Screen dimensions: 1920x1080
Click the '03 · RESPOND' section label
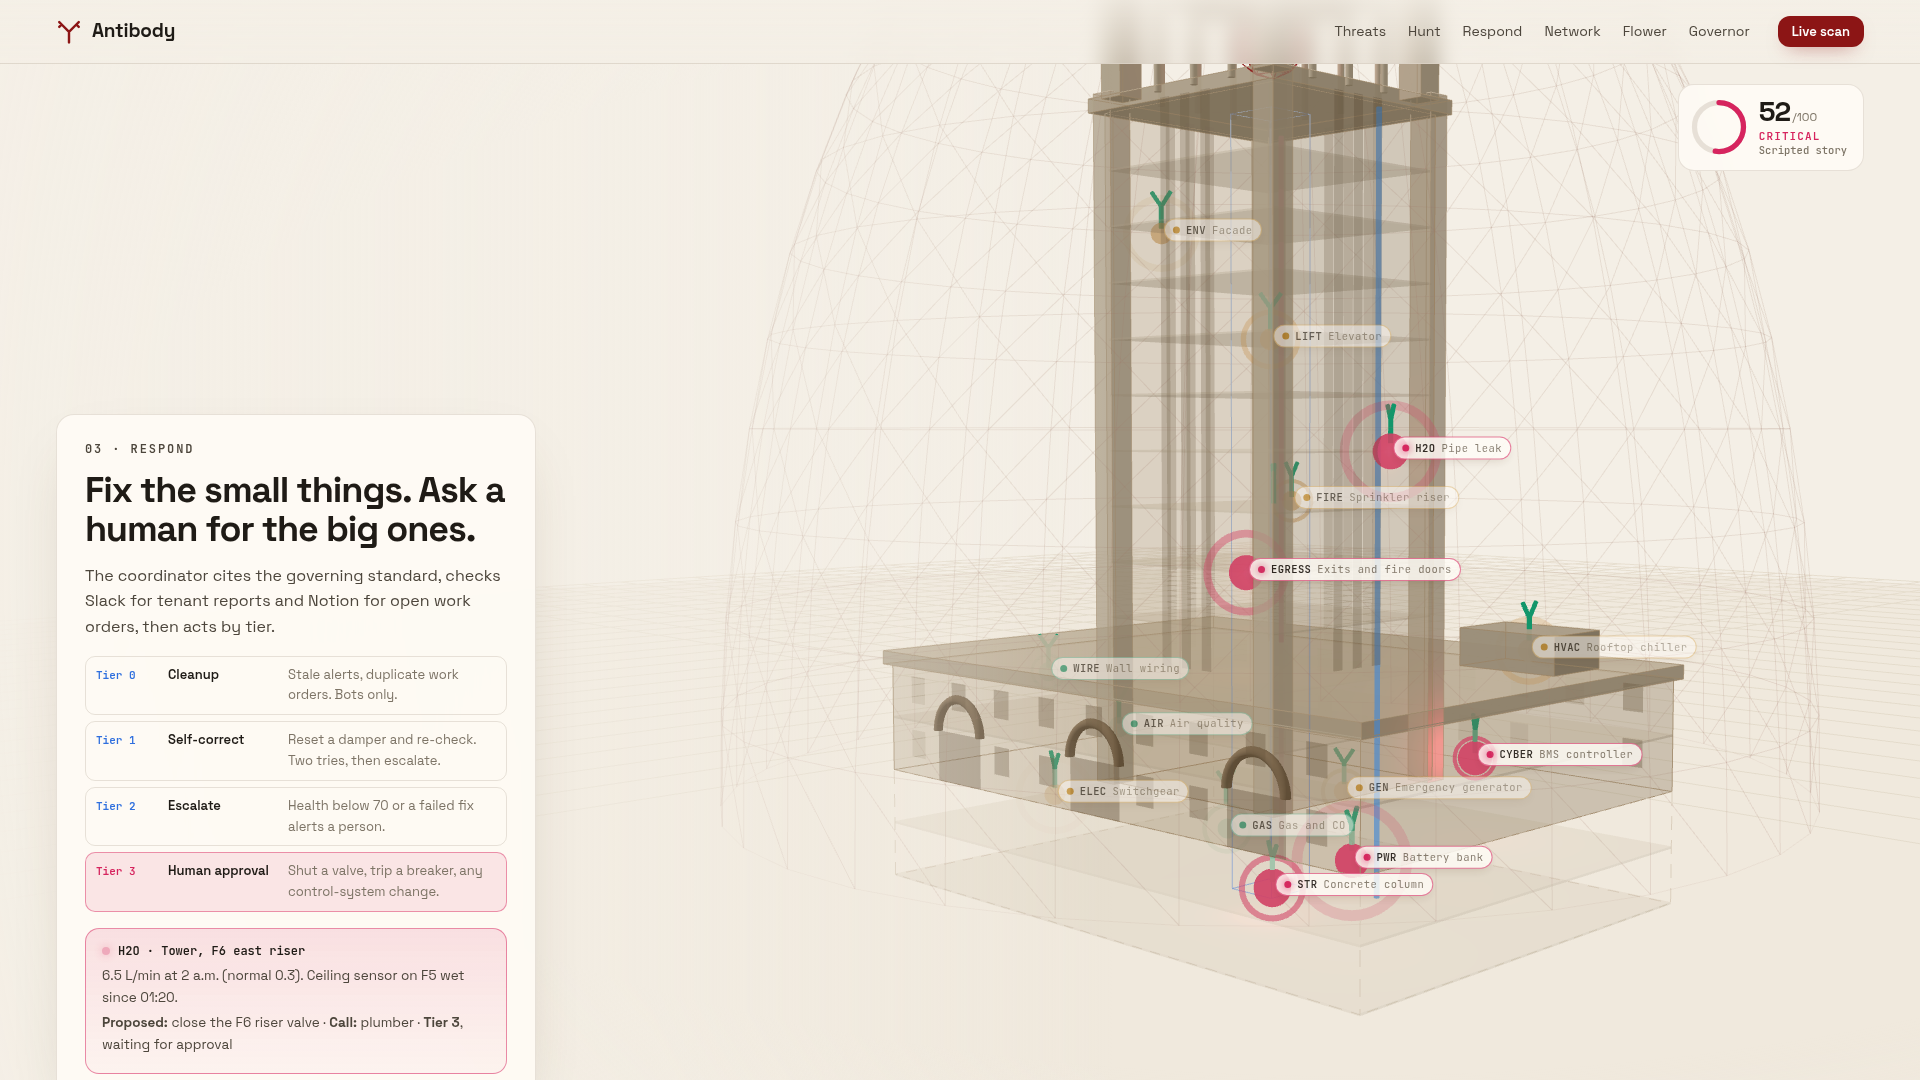(140, 449)
